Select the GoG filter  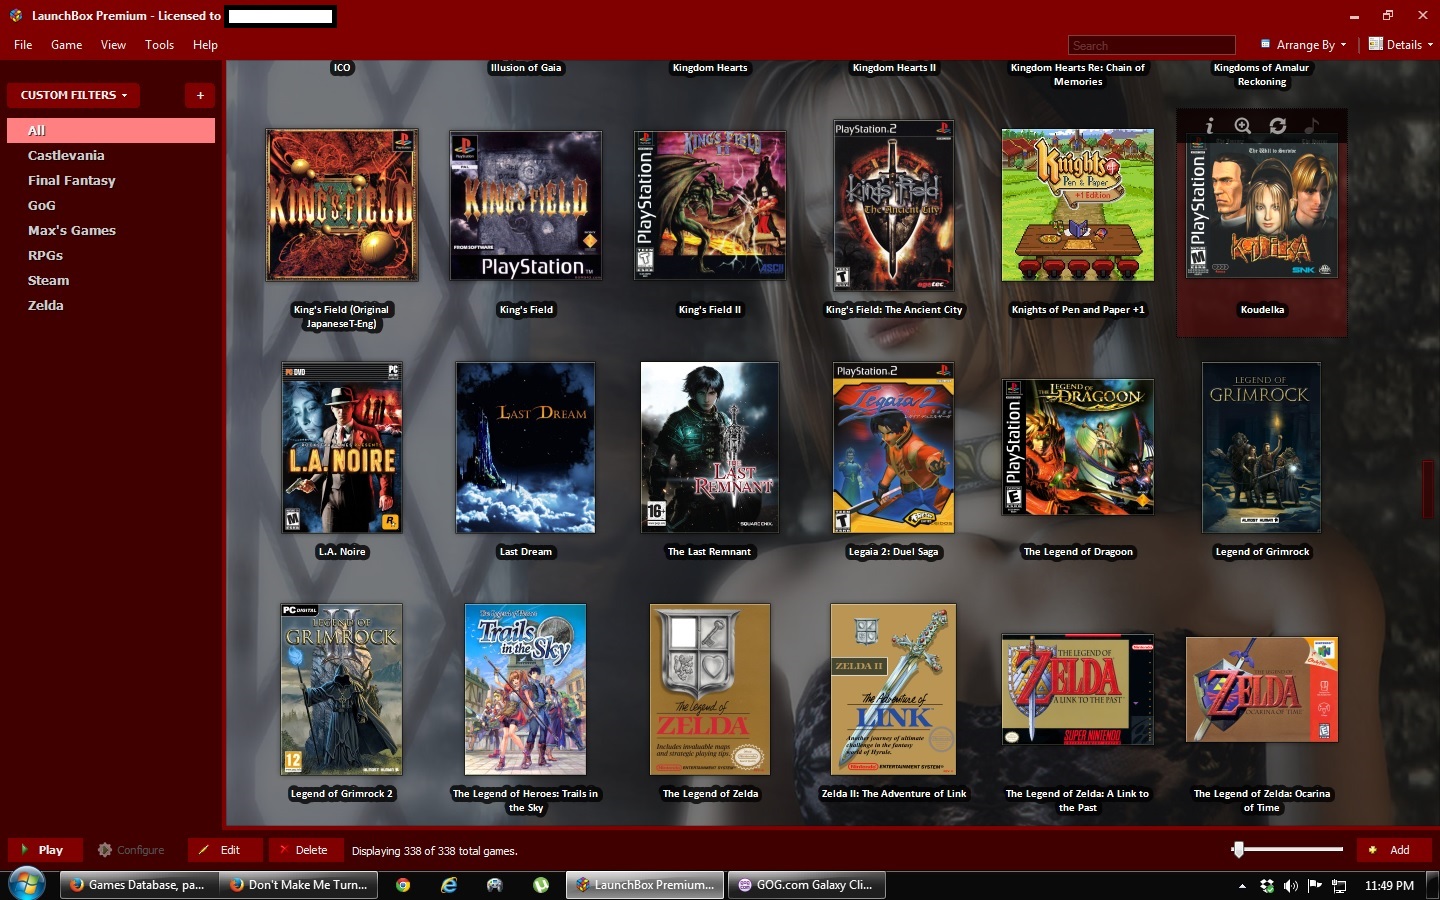(x=111, y=206)
